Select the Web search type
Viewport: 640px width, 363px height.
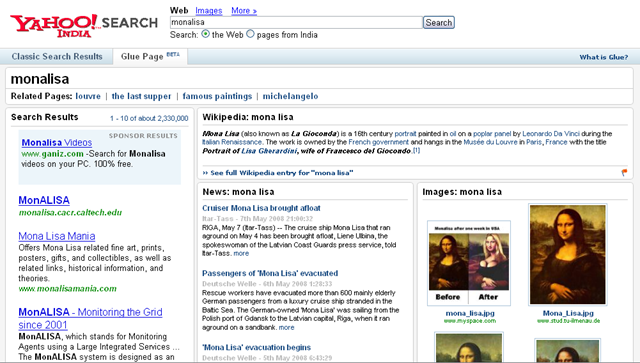coord(179,11)
